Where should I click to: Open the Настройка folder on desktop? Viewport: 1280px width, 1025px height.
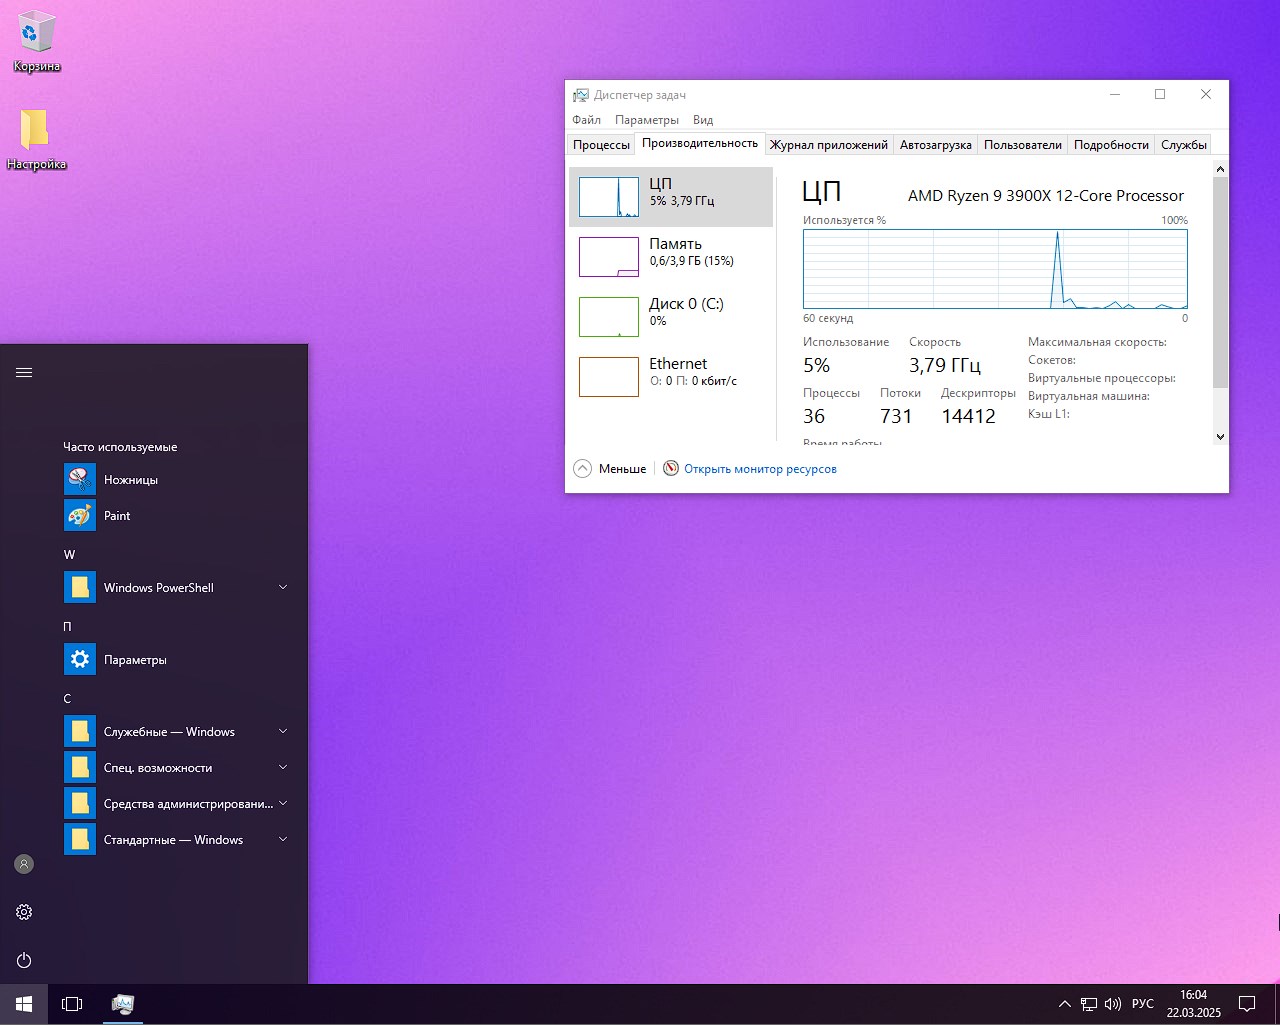coord(36,140)
